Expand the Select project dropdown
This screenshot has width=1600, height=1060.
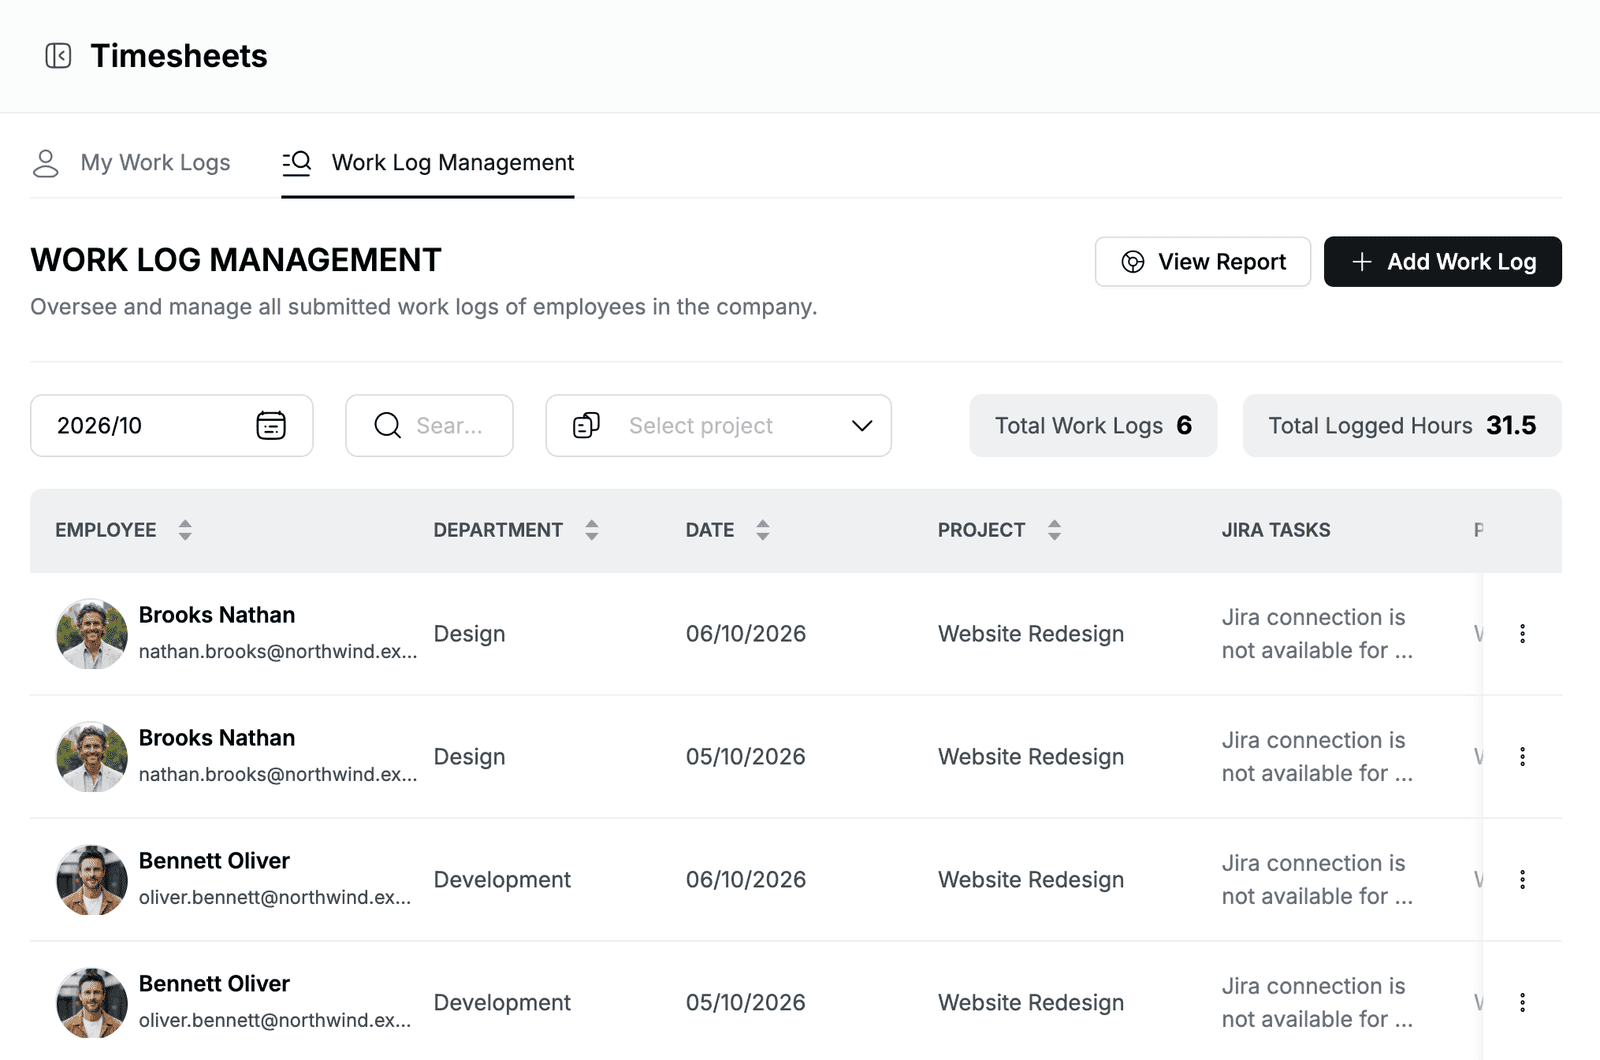(x=862, y=426)
